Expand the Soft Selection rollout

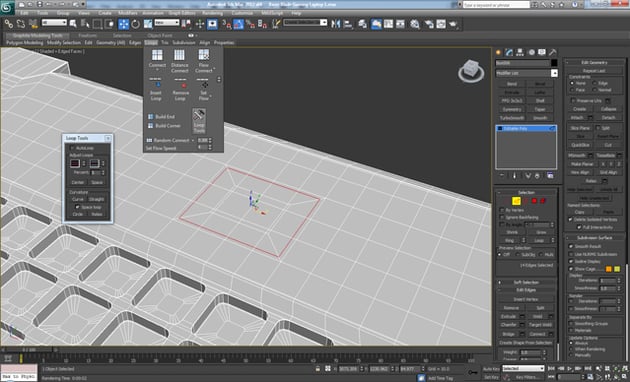[x=526, y=282]
